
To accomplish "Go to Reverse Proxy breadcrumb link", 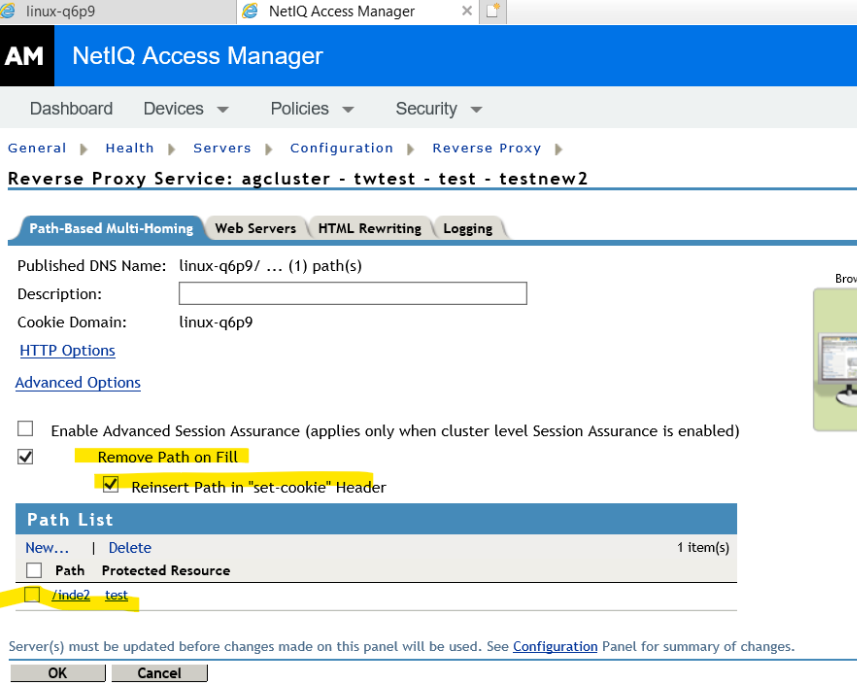I will click(x=486, y=148).
